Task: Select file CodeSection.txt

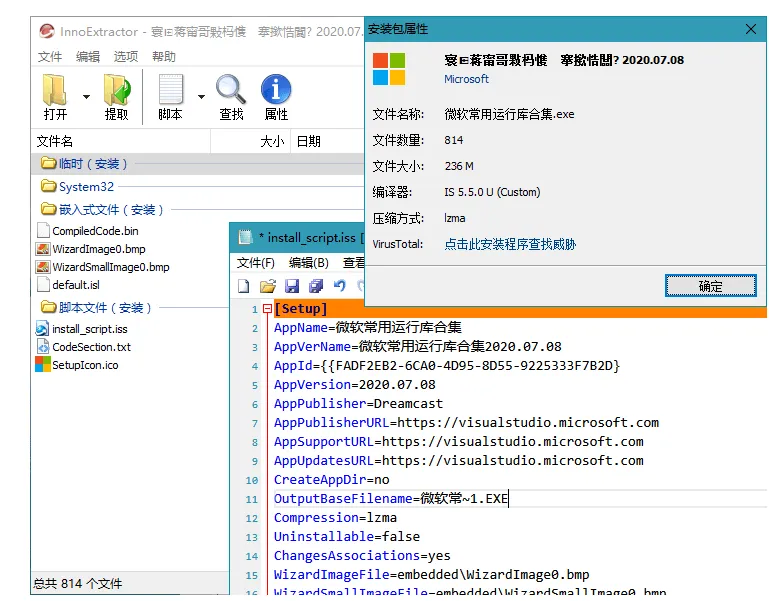Action: [92, 347]
